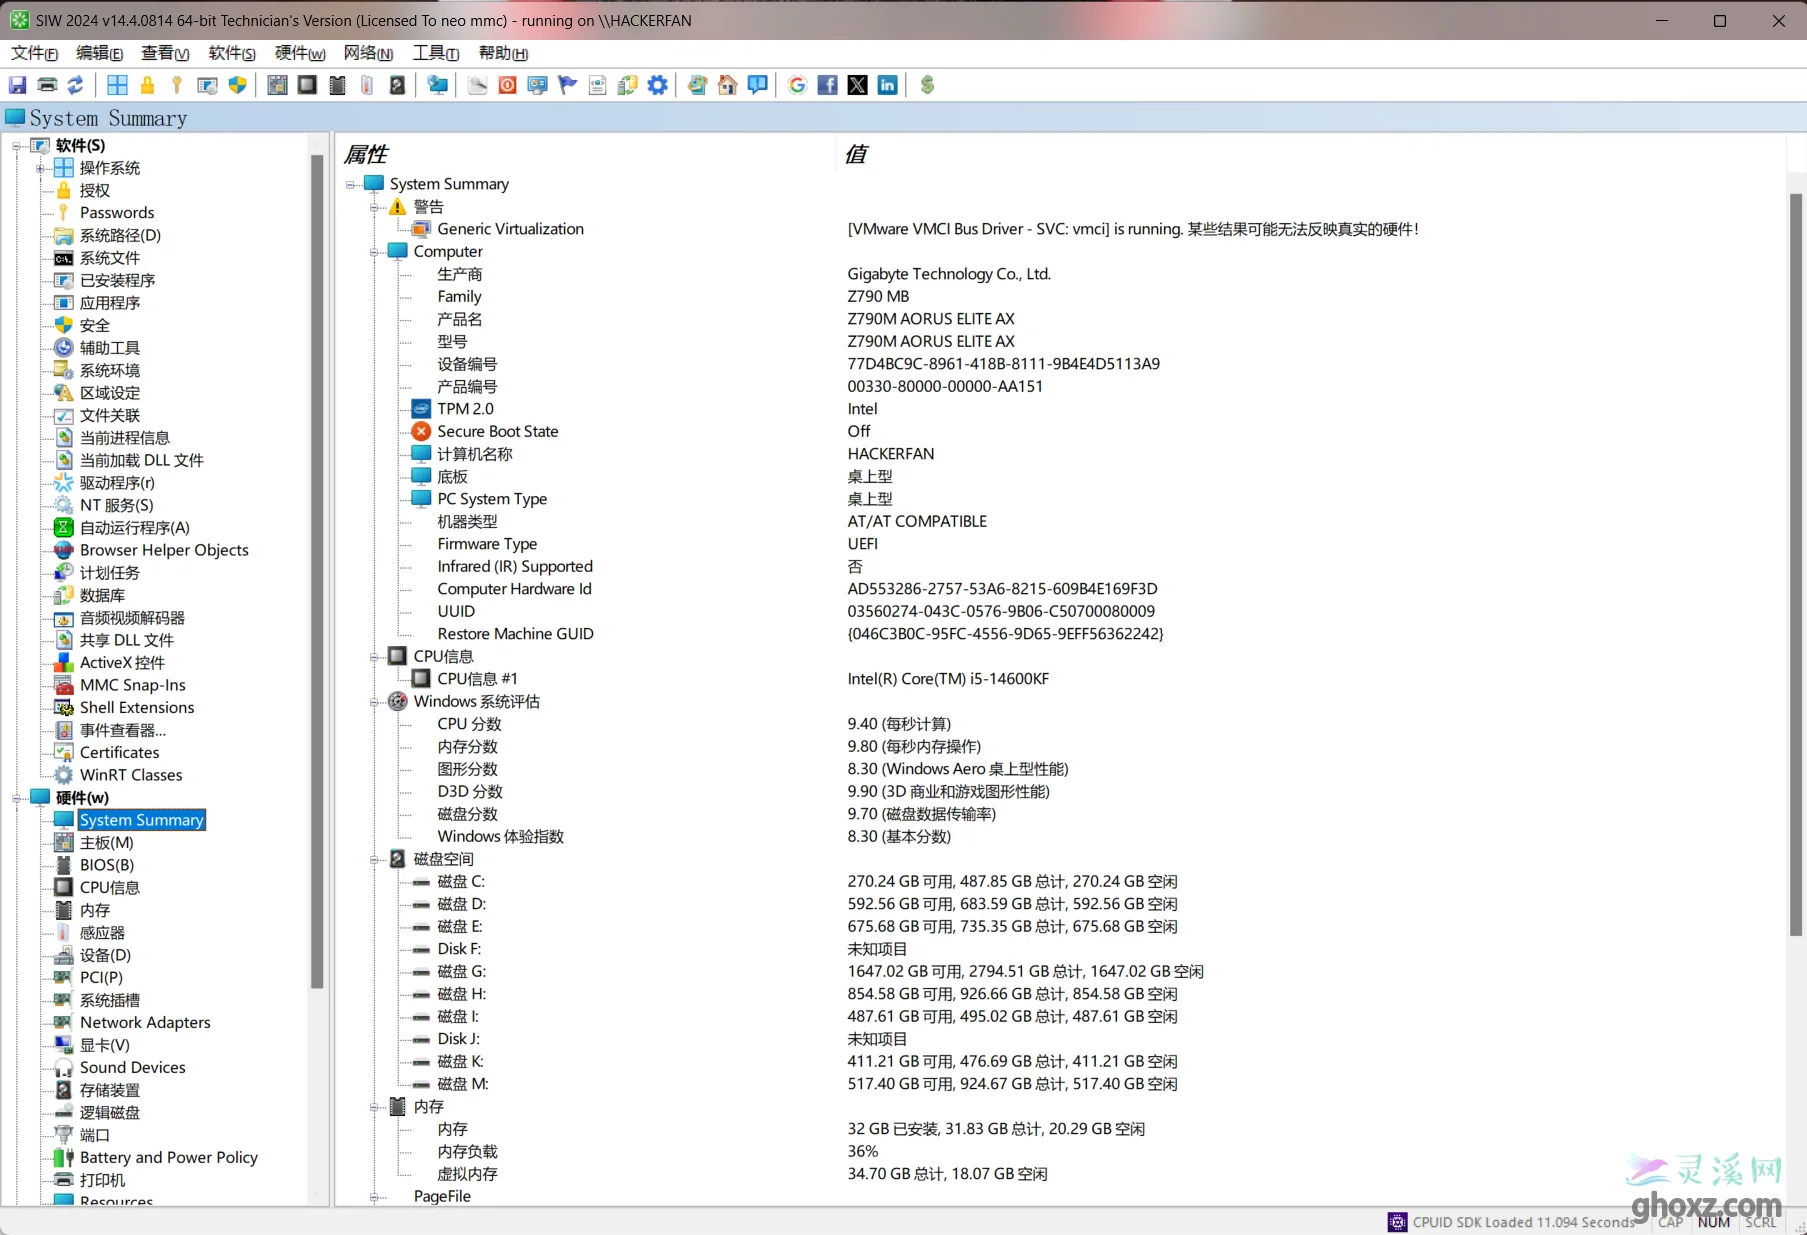Image resolution: width=1807 pixels, height=1235 pixels.
Task: Click the 磁盘 G: row
Action: pos(1060,971)
